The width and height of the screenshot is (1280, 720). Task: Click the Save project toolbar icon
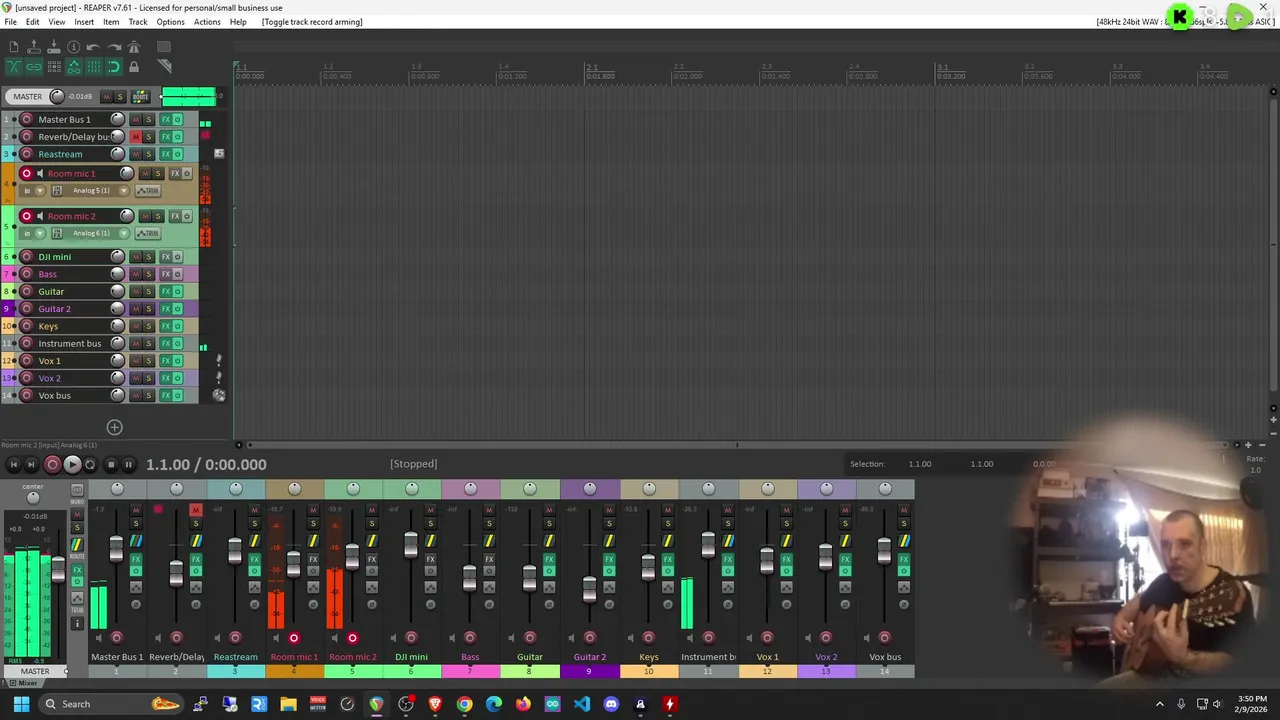coord(54,47)
